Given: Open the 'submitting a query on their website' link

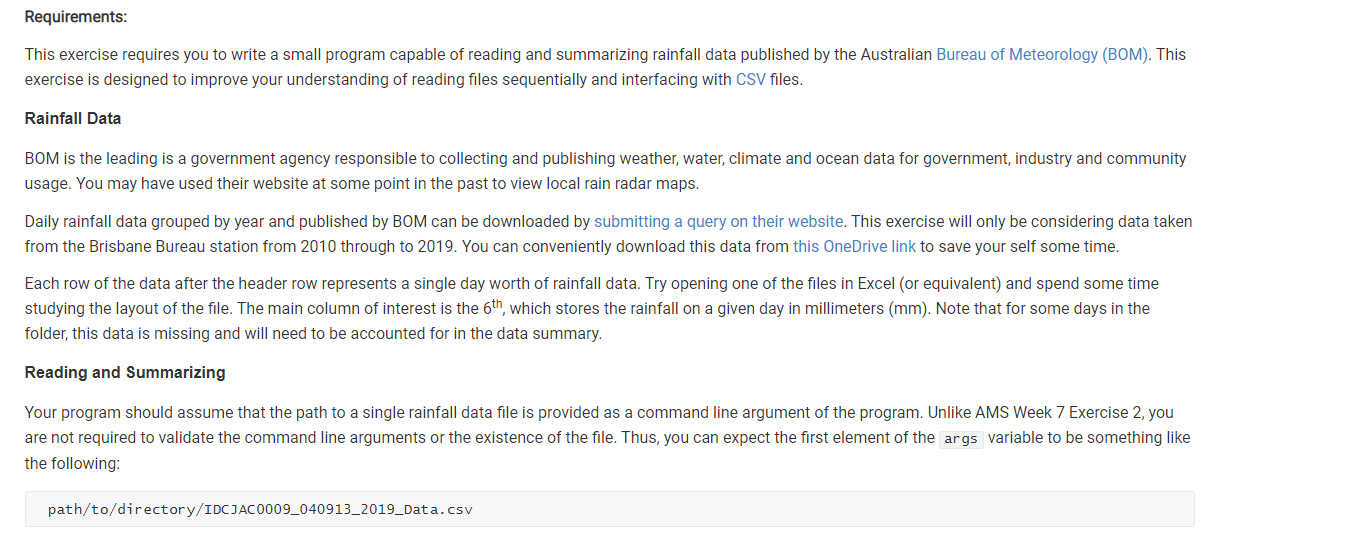Looking at the screenshot, I should coord(719,221).
